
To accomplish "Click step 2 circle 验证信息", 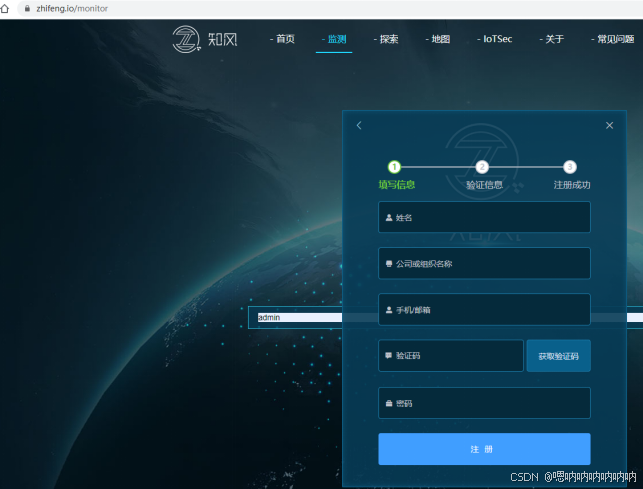I will (482, 167).
